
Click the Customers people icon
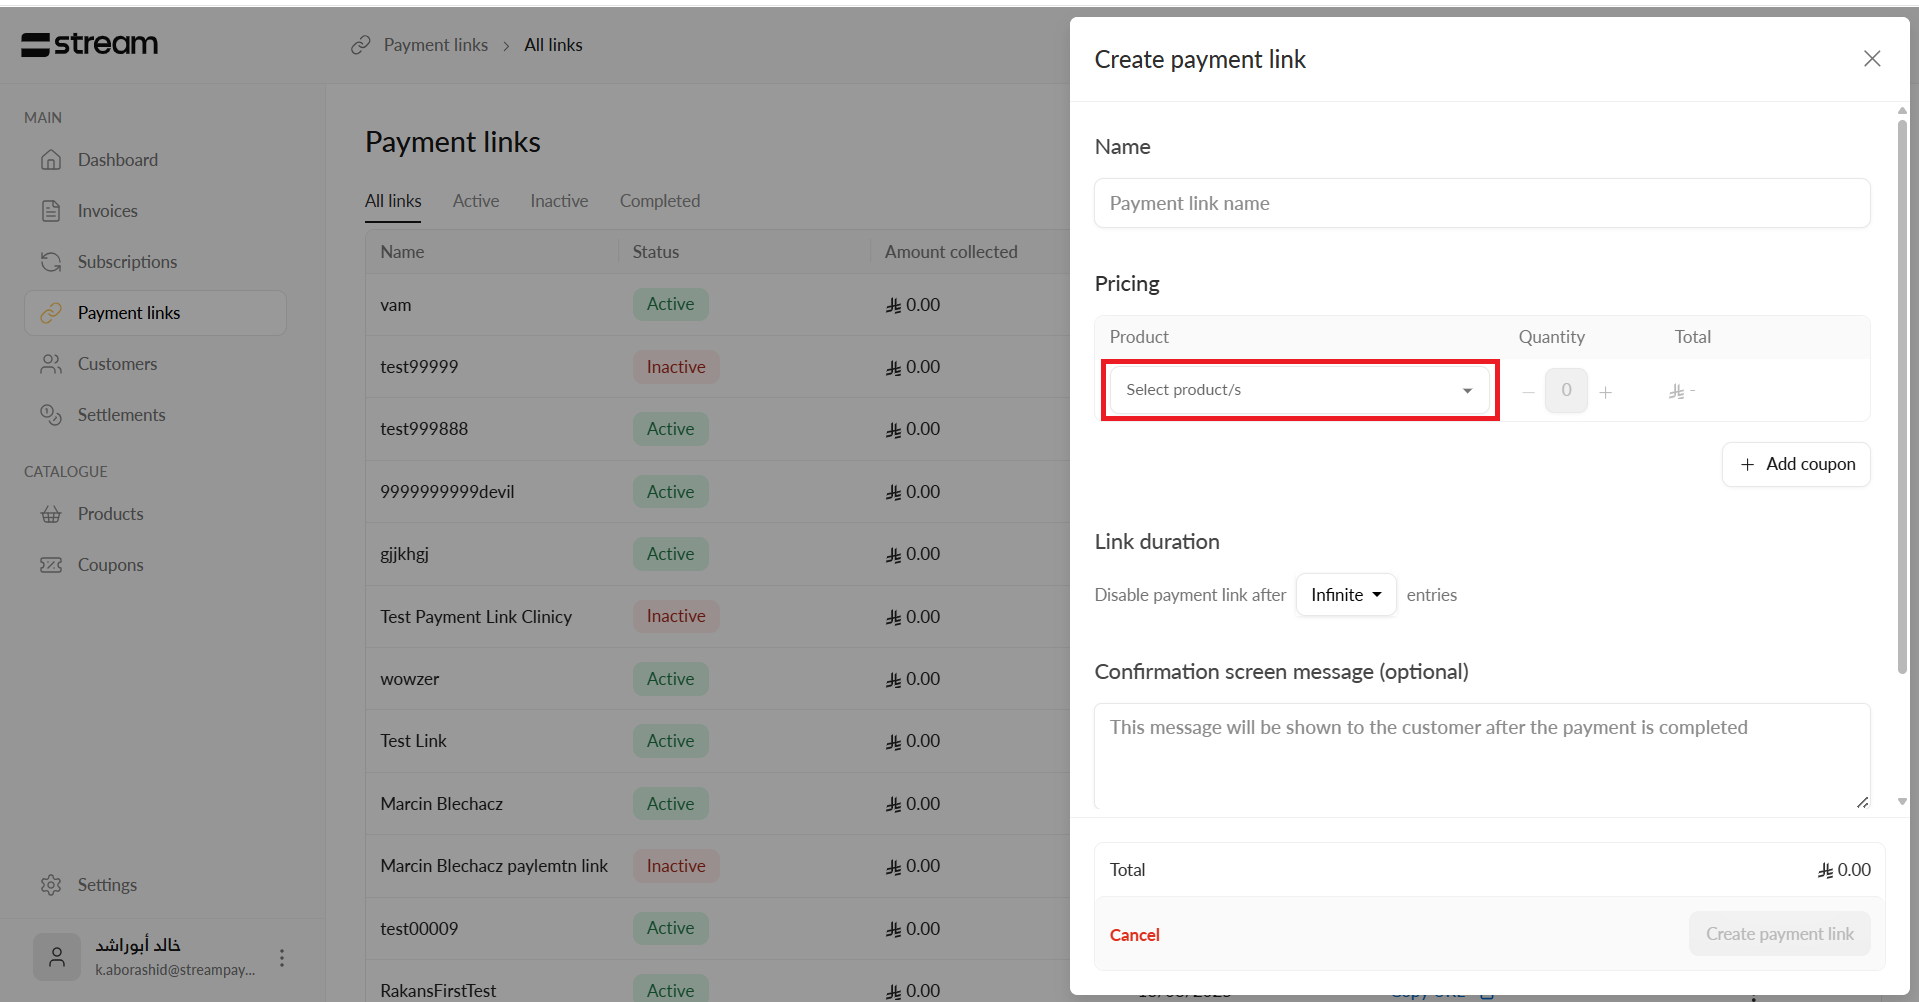[51, 364]
